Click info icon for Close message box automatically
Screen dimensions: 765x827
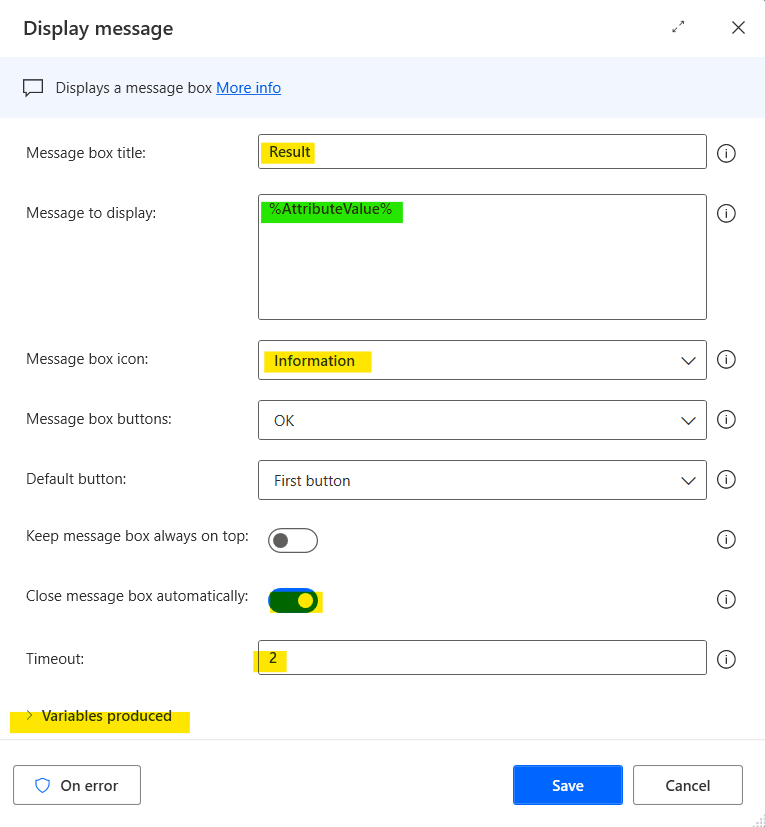tap(727, 600)
